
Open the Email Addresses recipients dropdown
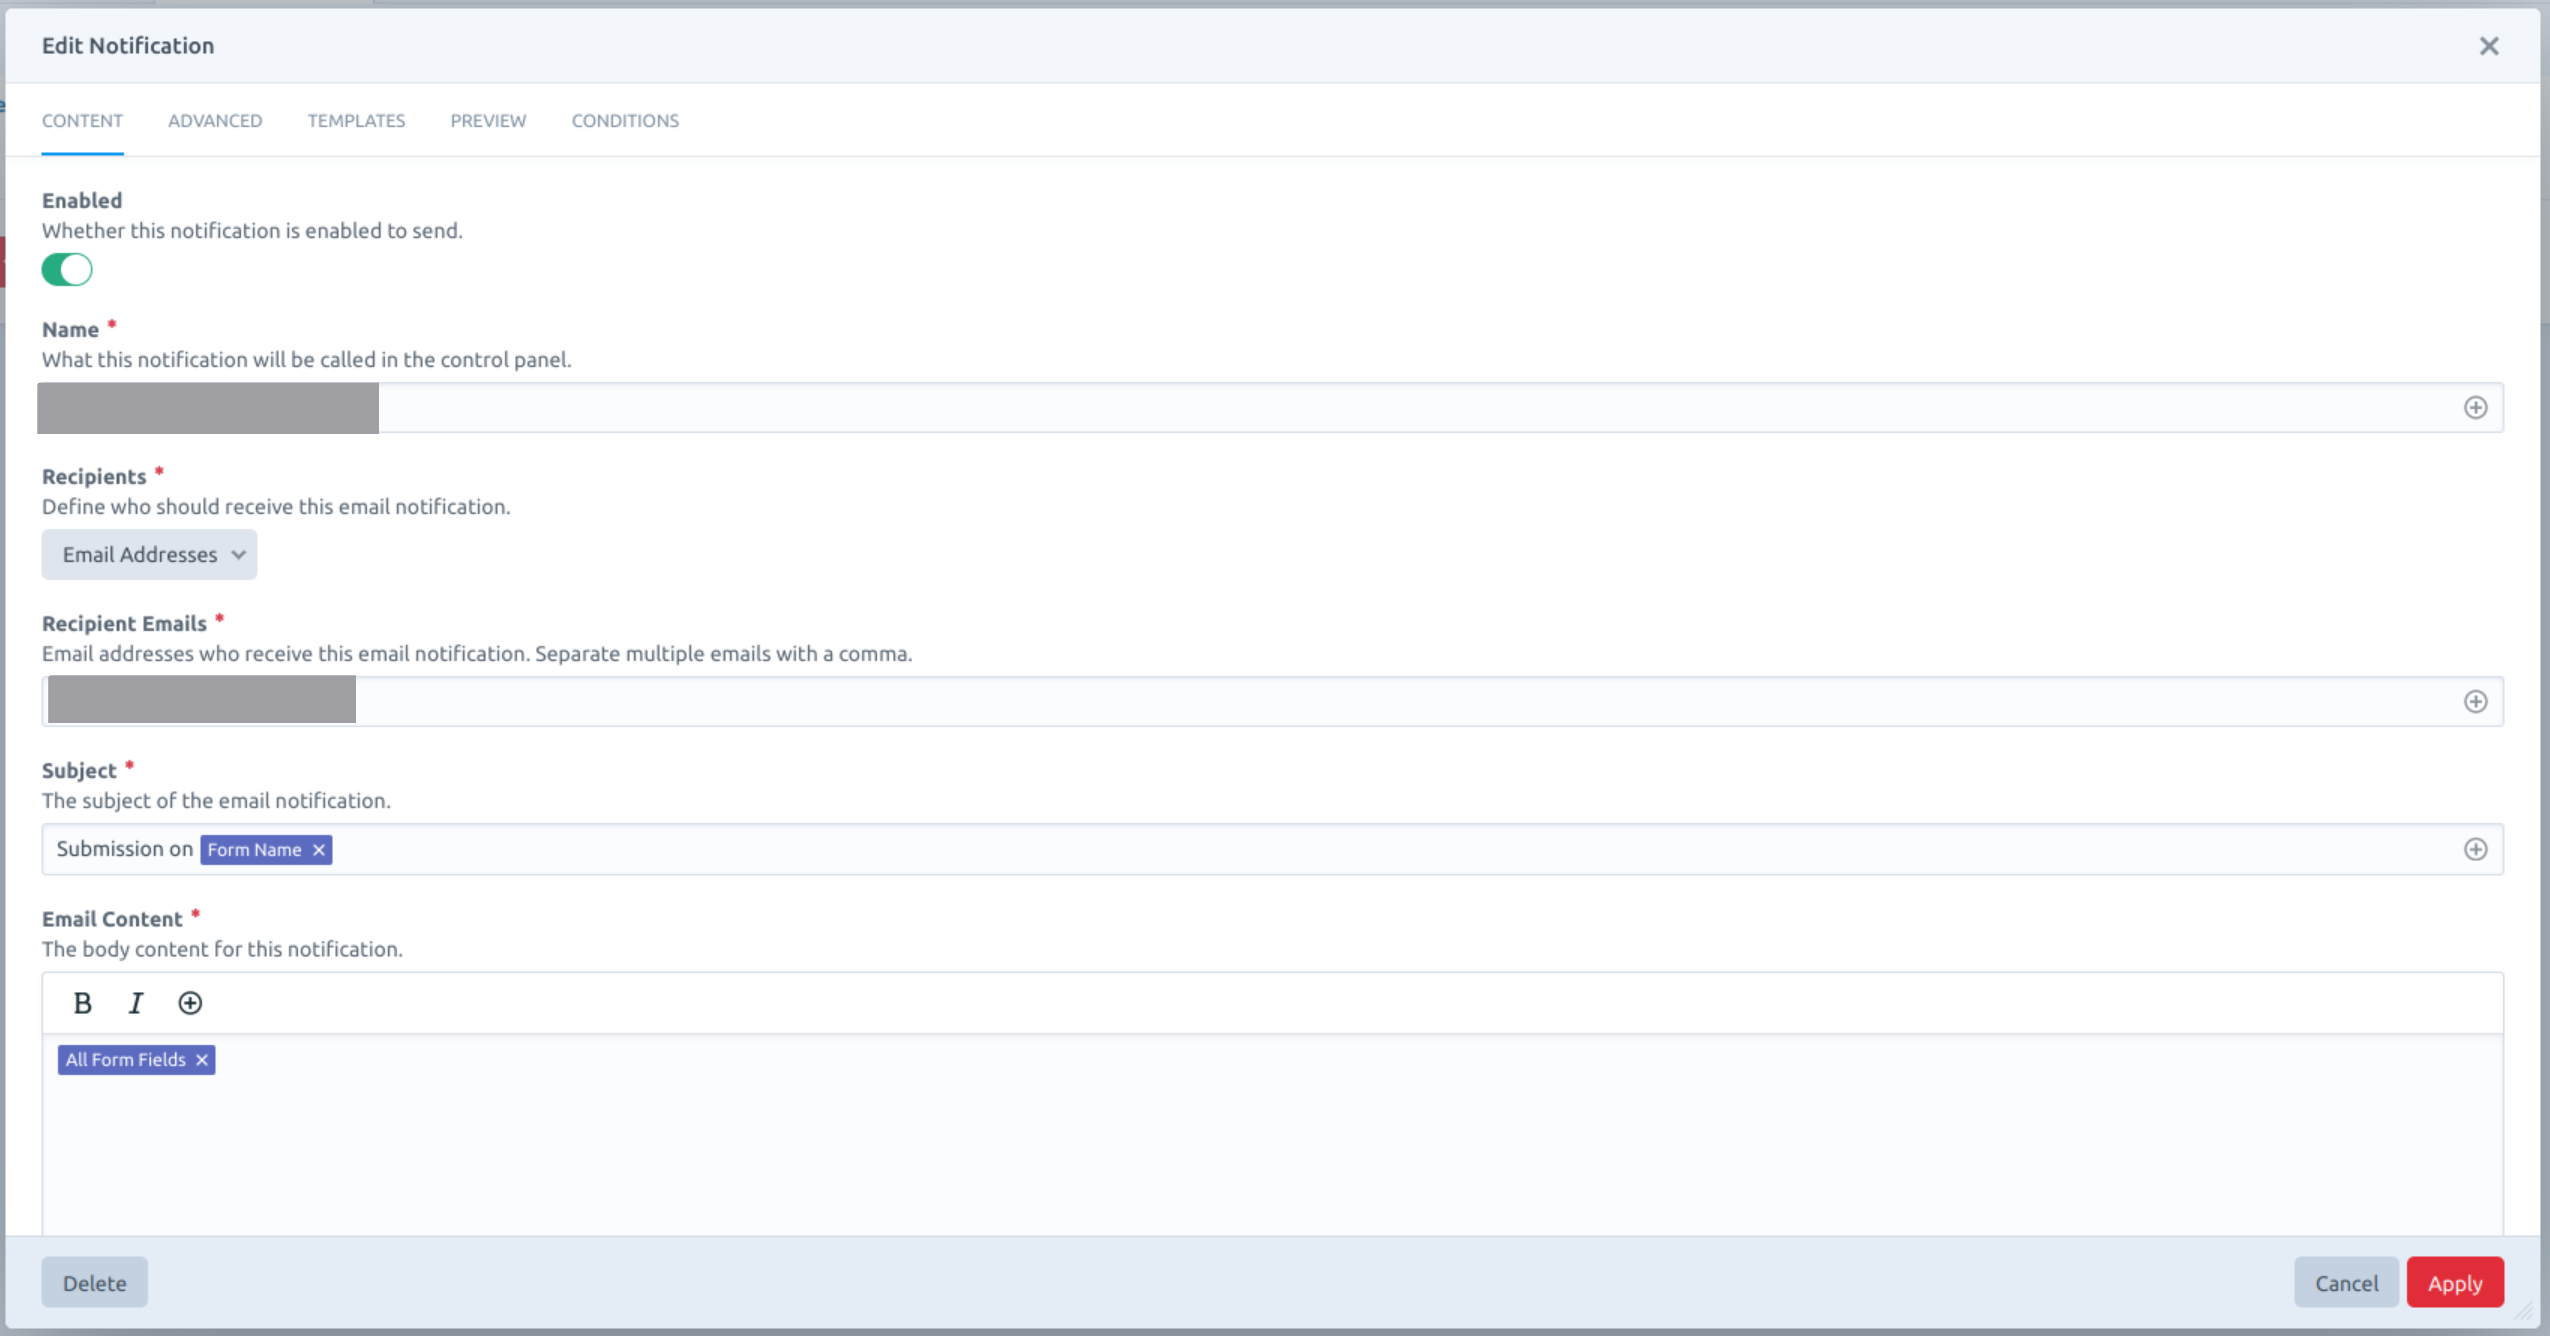coord(148,553)
